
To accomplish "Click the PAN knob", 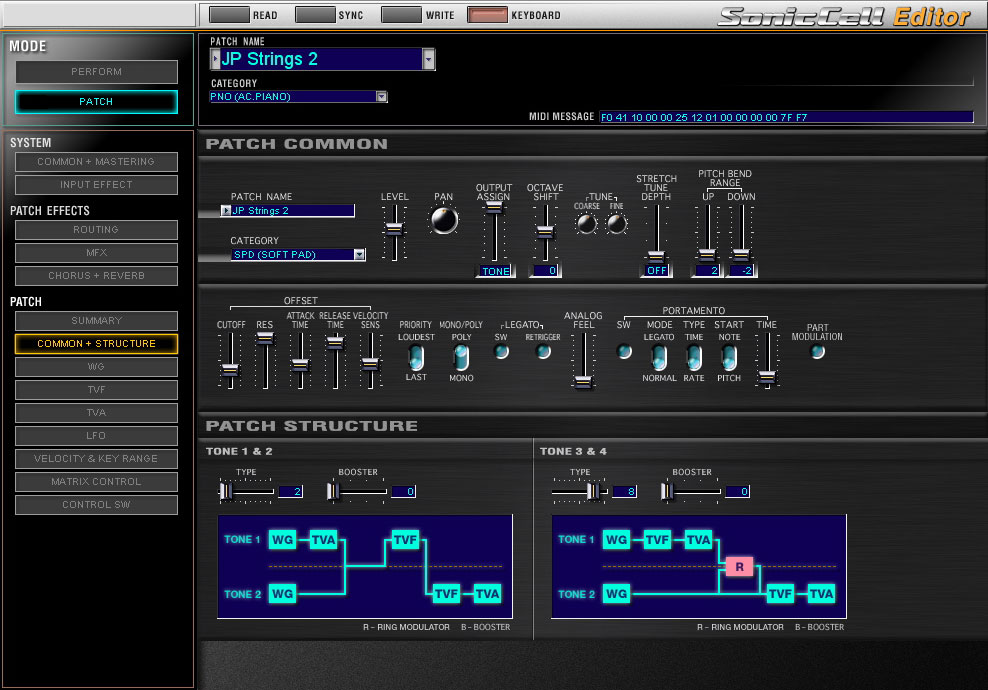I will [444, 221].
